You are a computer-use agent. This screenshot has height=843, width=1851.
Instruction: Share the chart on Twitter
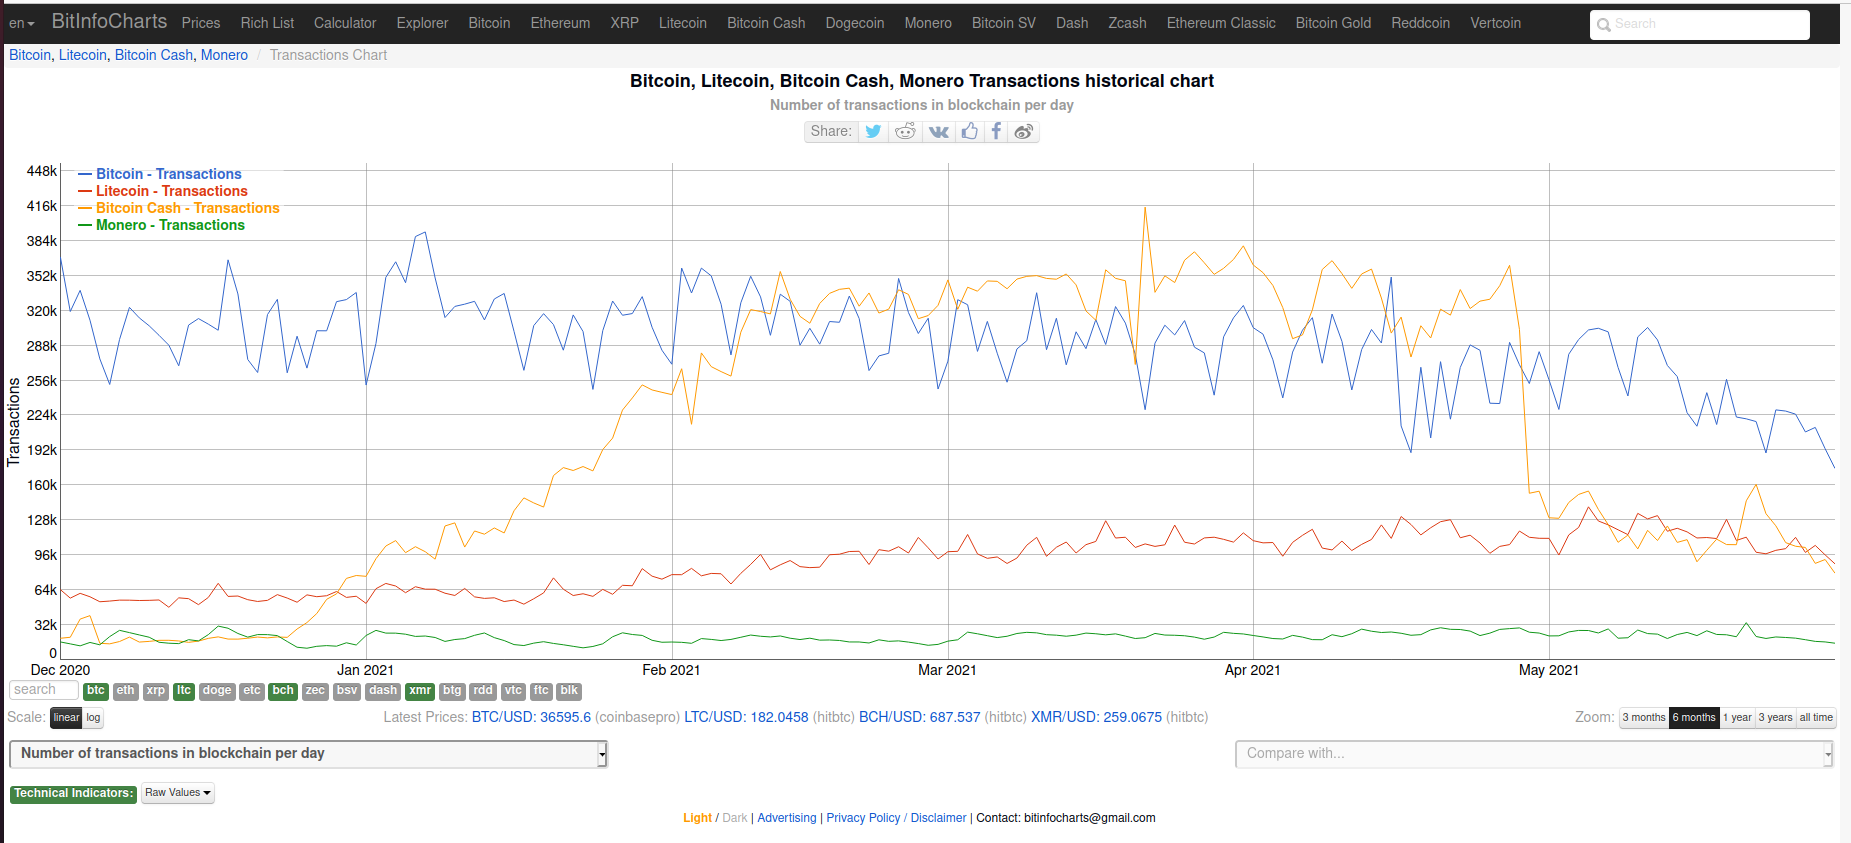click(873, 132)
